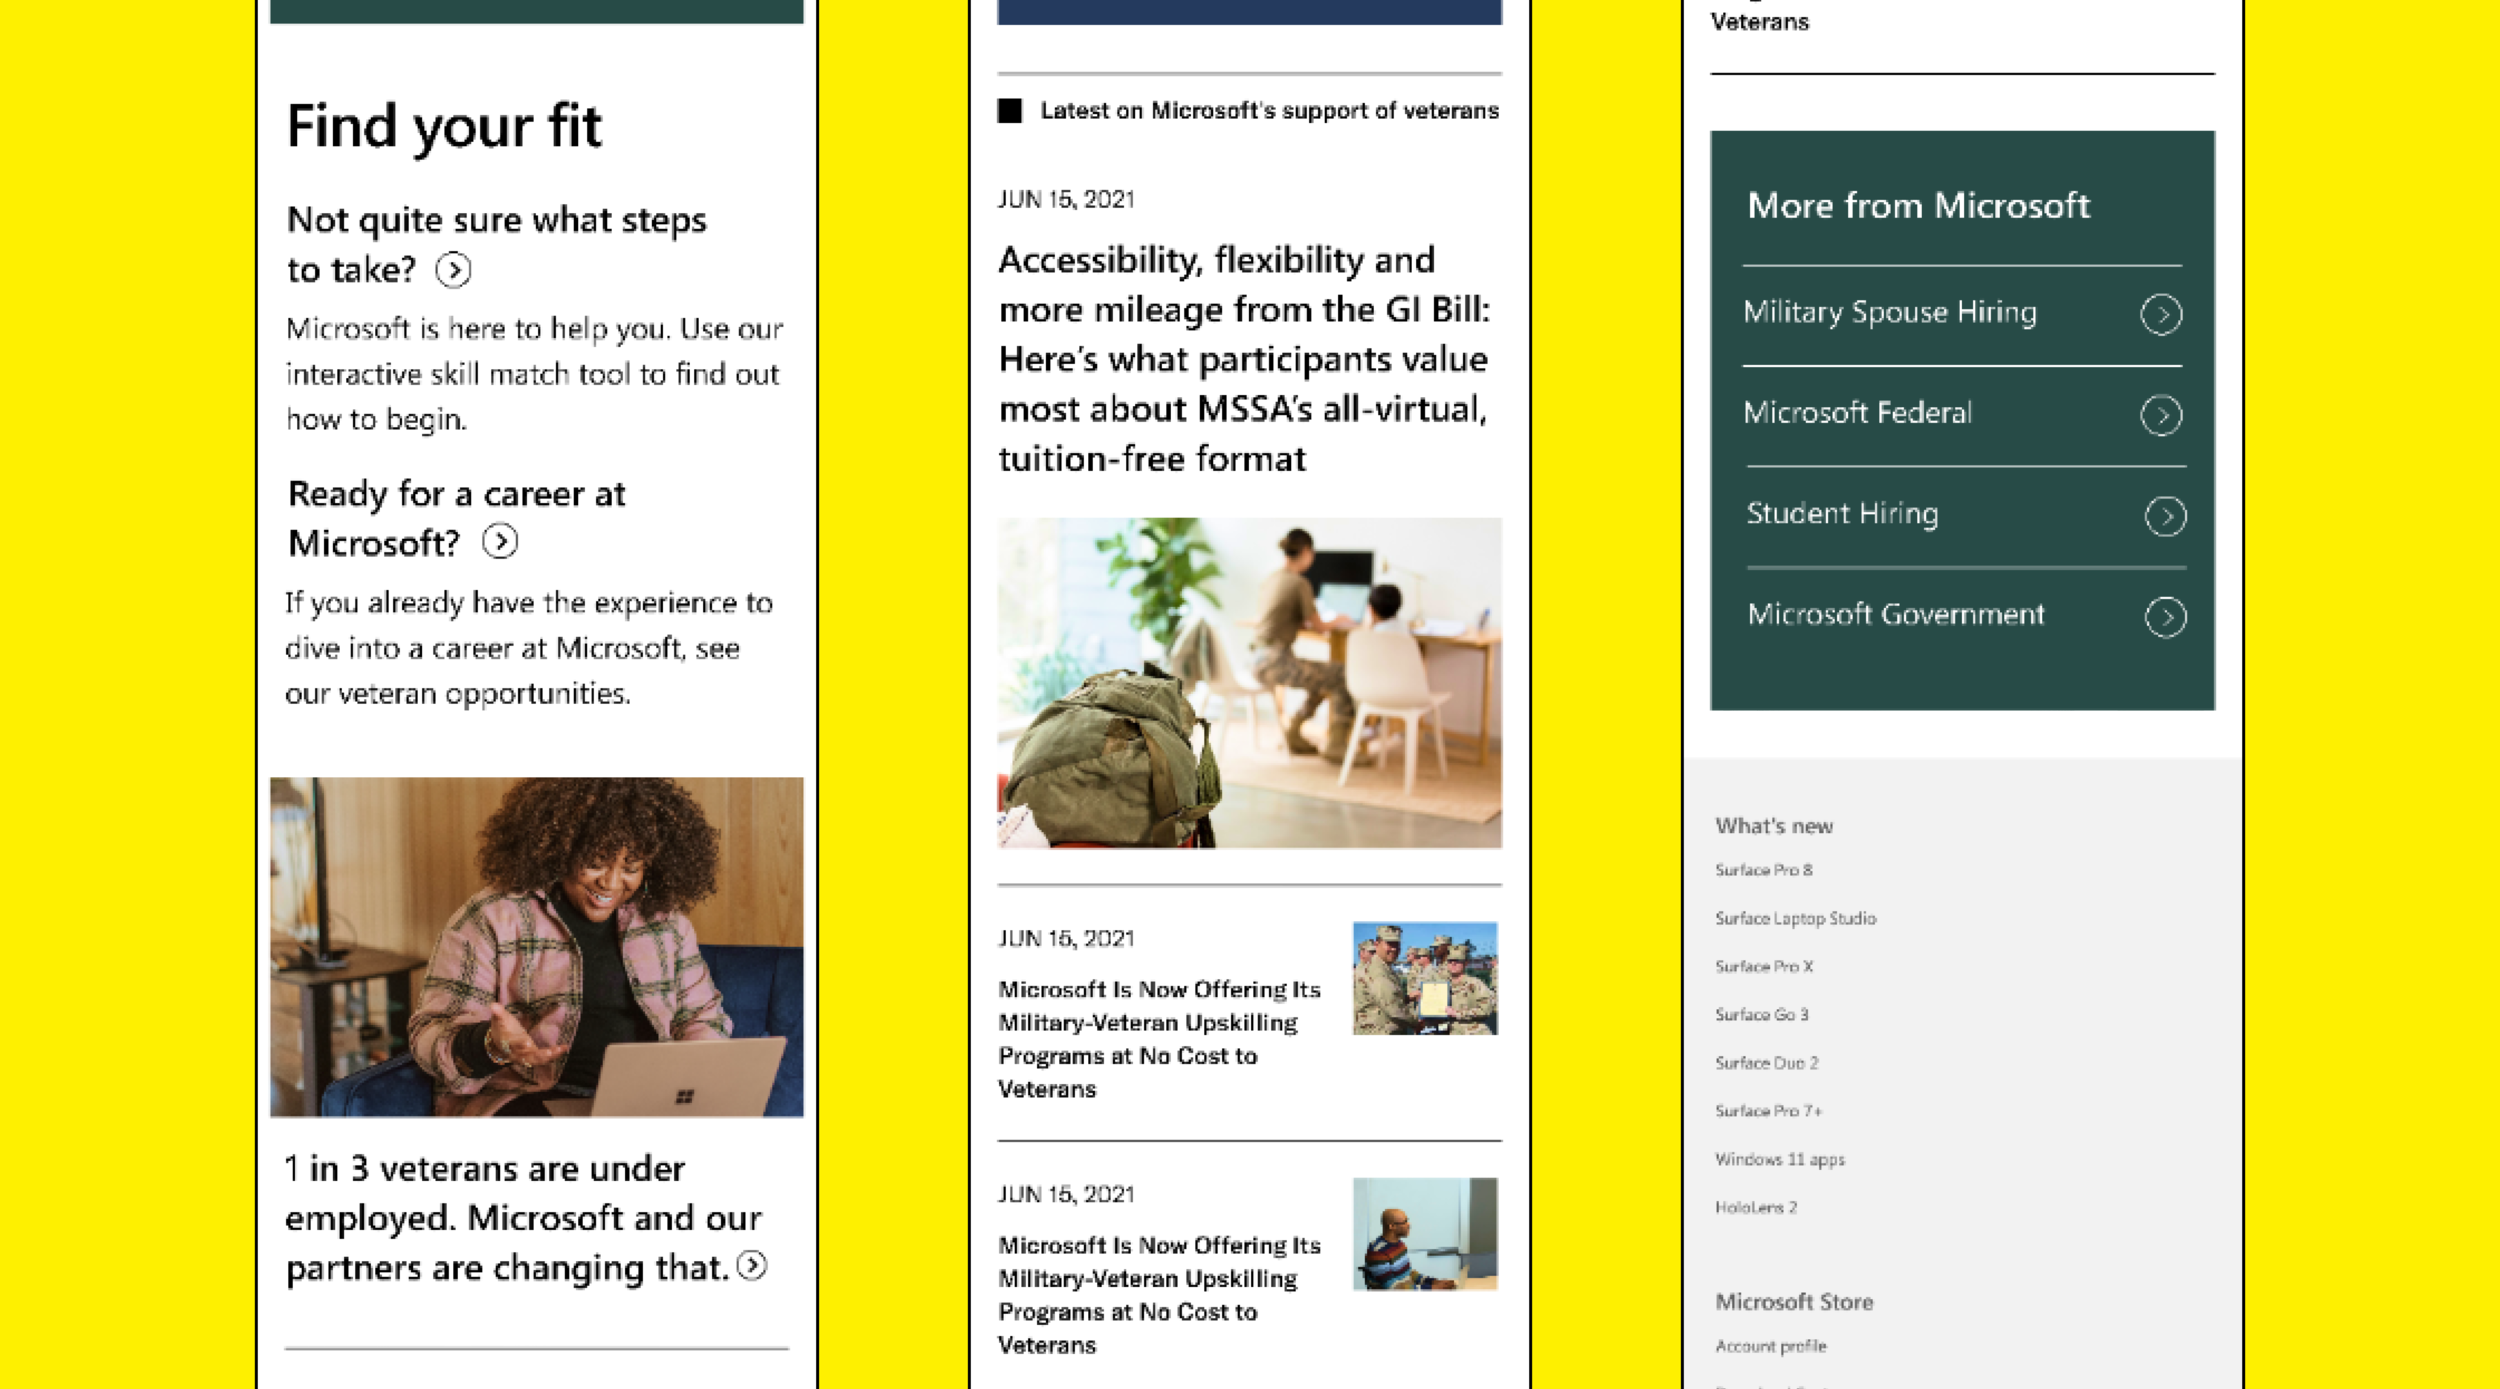Screen dimensions: 2500x1389
Task: Click the 'More from Microsoft' heading
Action: pos(1918,205)
